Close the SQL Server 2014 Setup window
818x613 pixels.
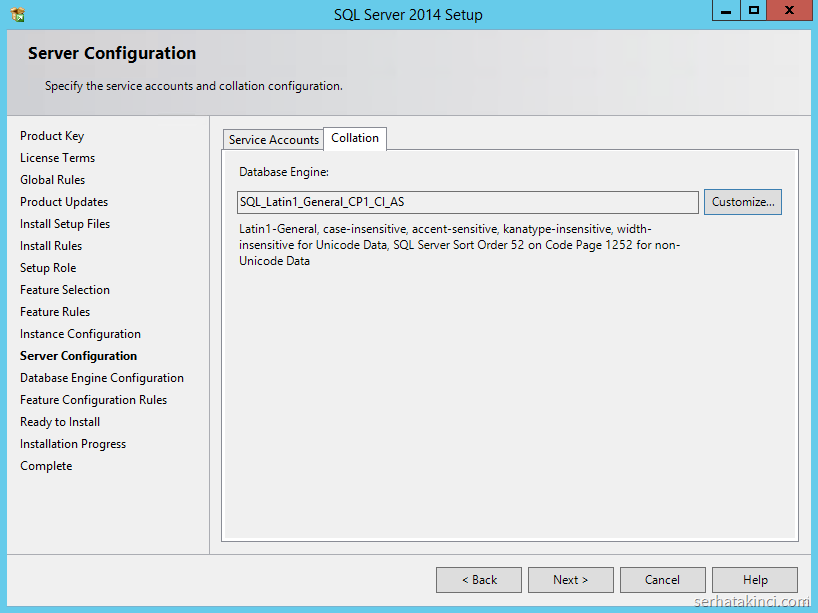[790, 11]
